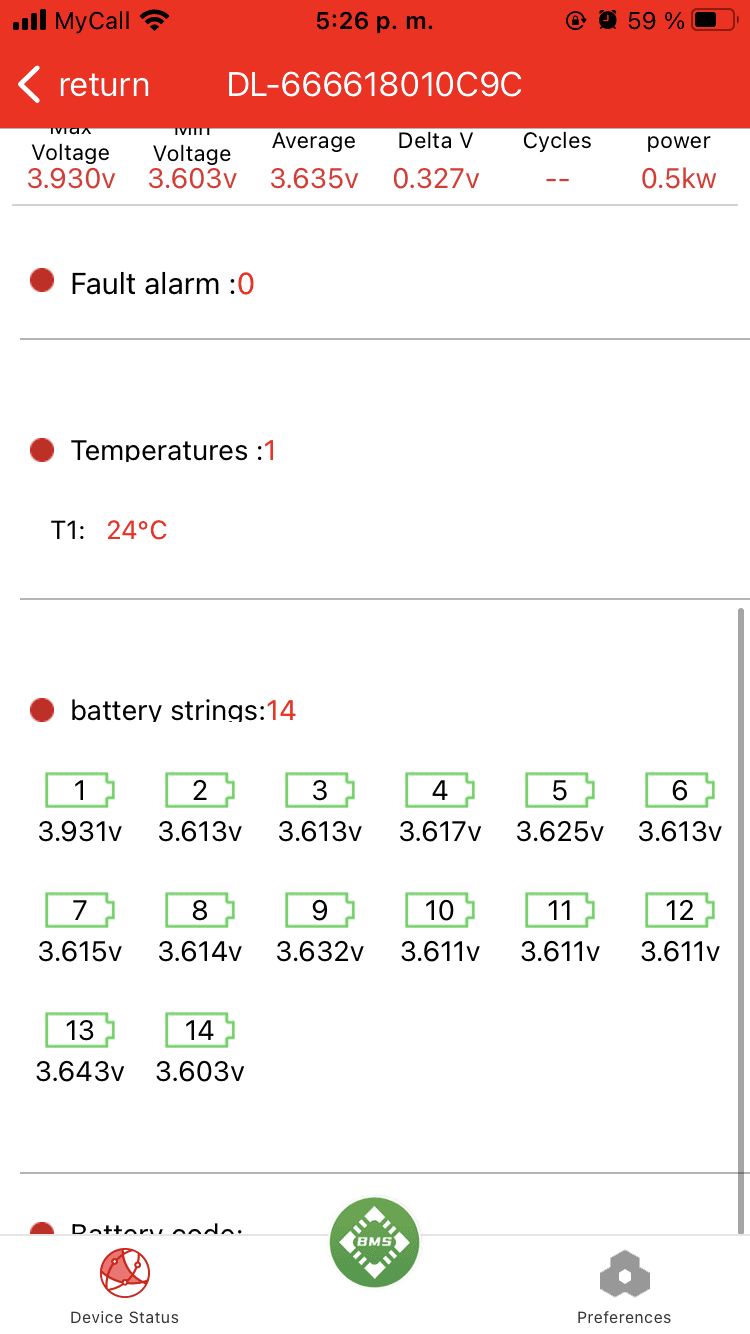This screenshot has height=1334, width=750.
Task: Tap the phone battery status icon
Action: (719, 21)
